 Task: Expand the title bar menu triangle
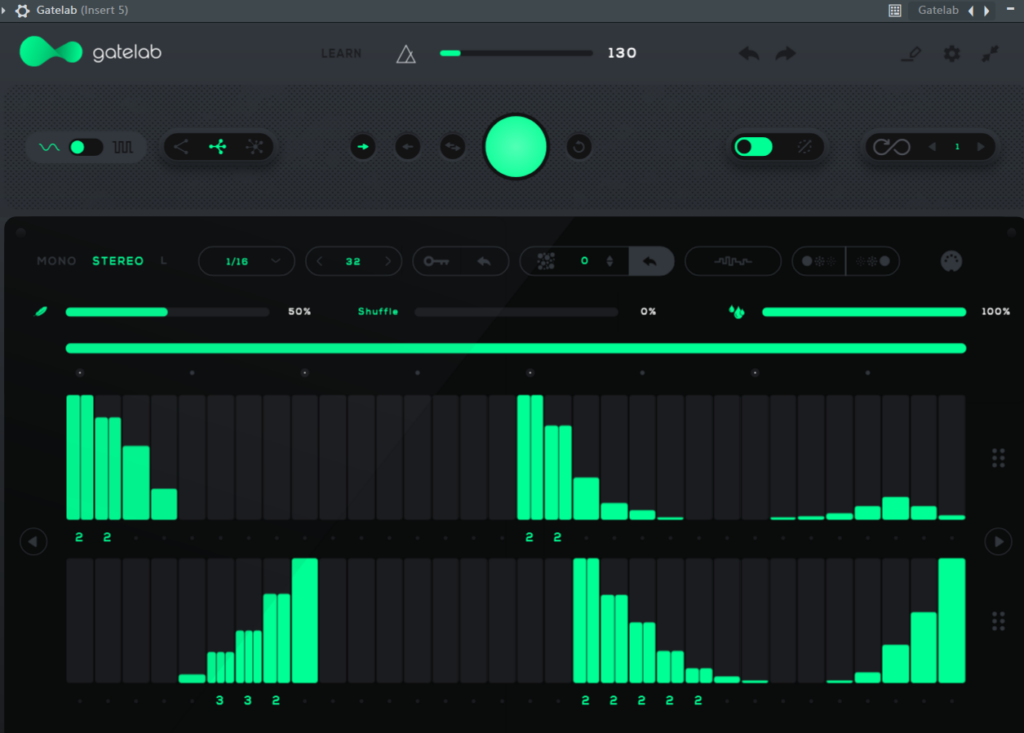click(x=4, y=10)
